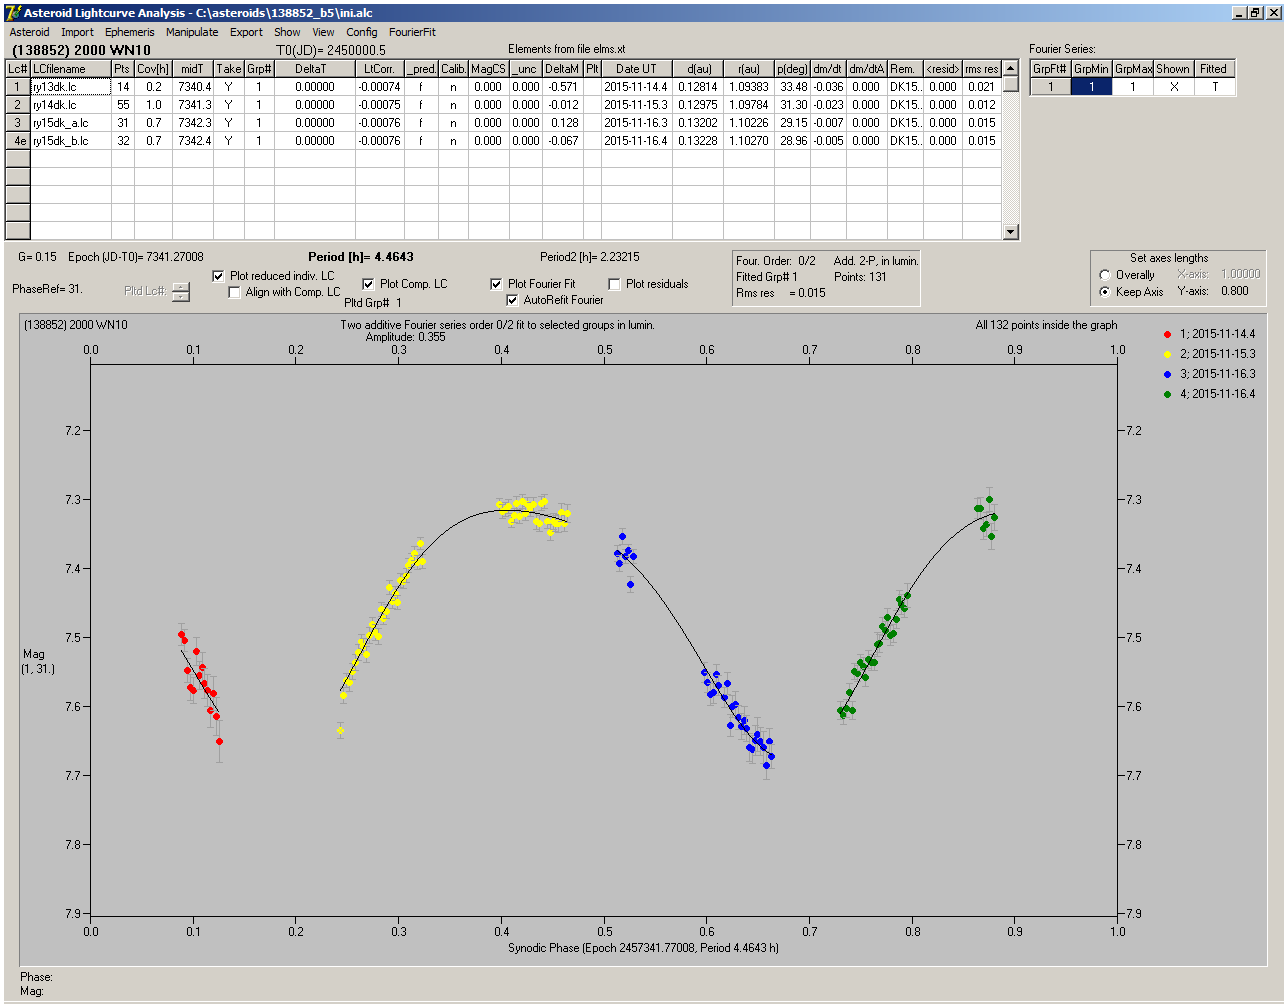Toggle AutoRefit Fourier checkbox
The width and height of the screenshot is (1288, 1004).
[513, 300]
